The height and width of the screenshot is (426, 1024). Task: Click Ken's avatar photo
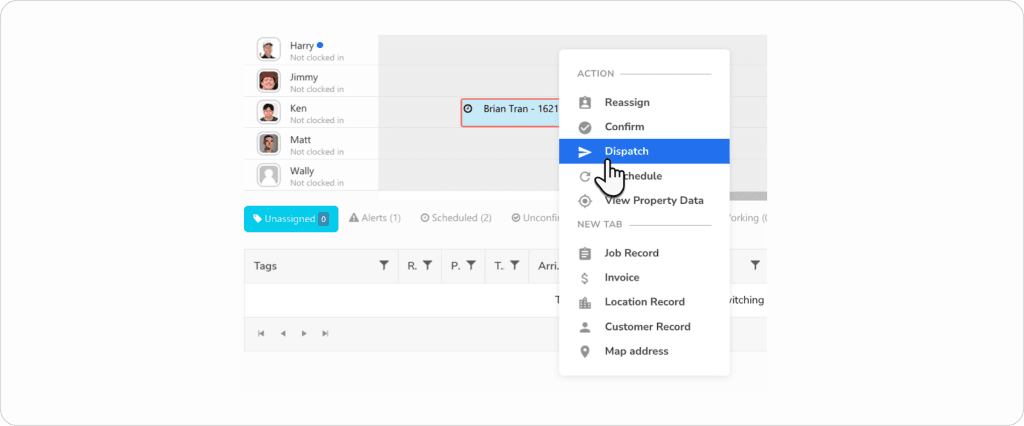(268, 112)
